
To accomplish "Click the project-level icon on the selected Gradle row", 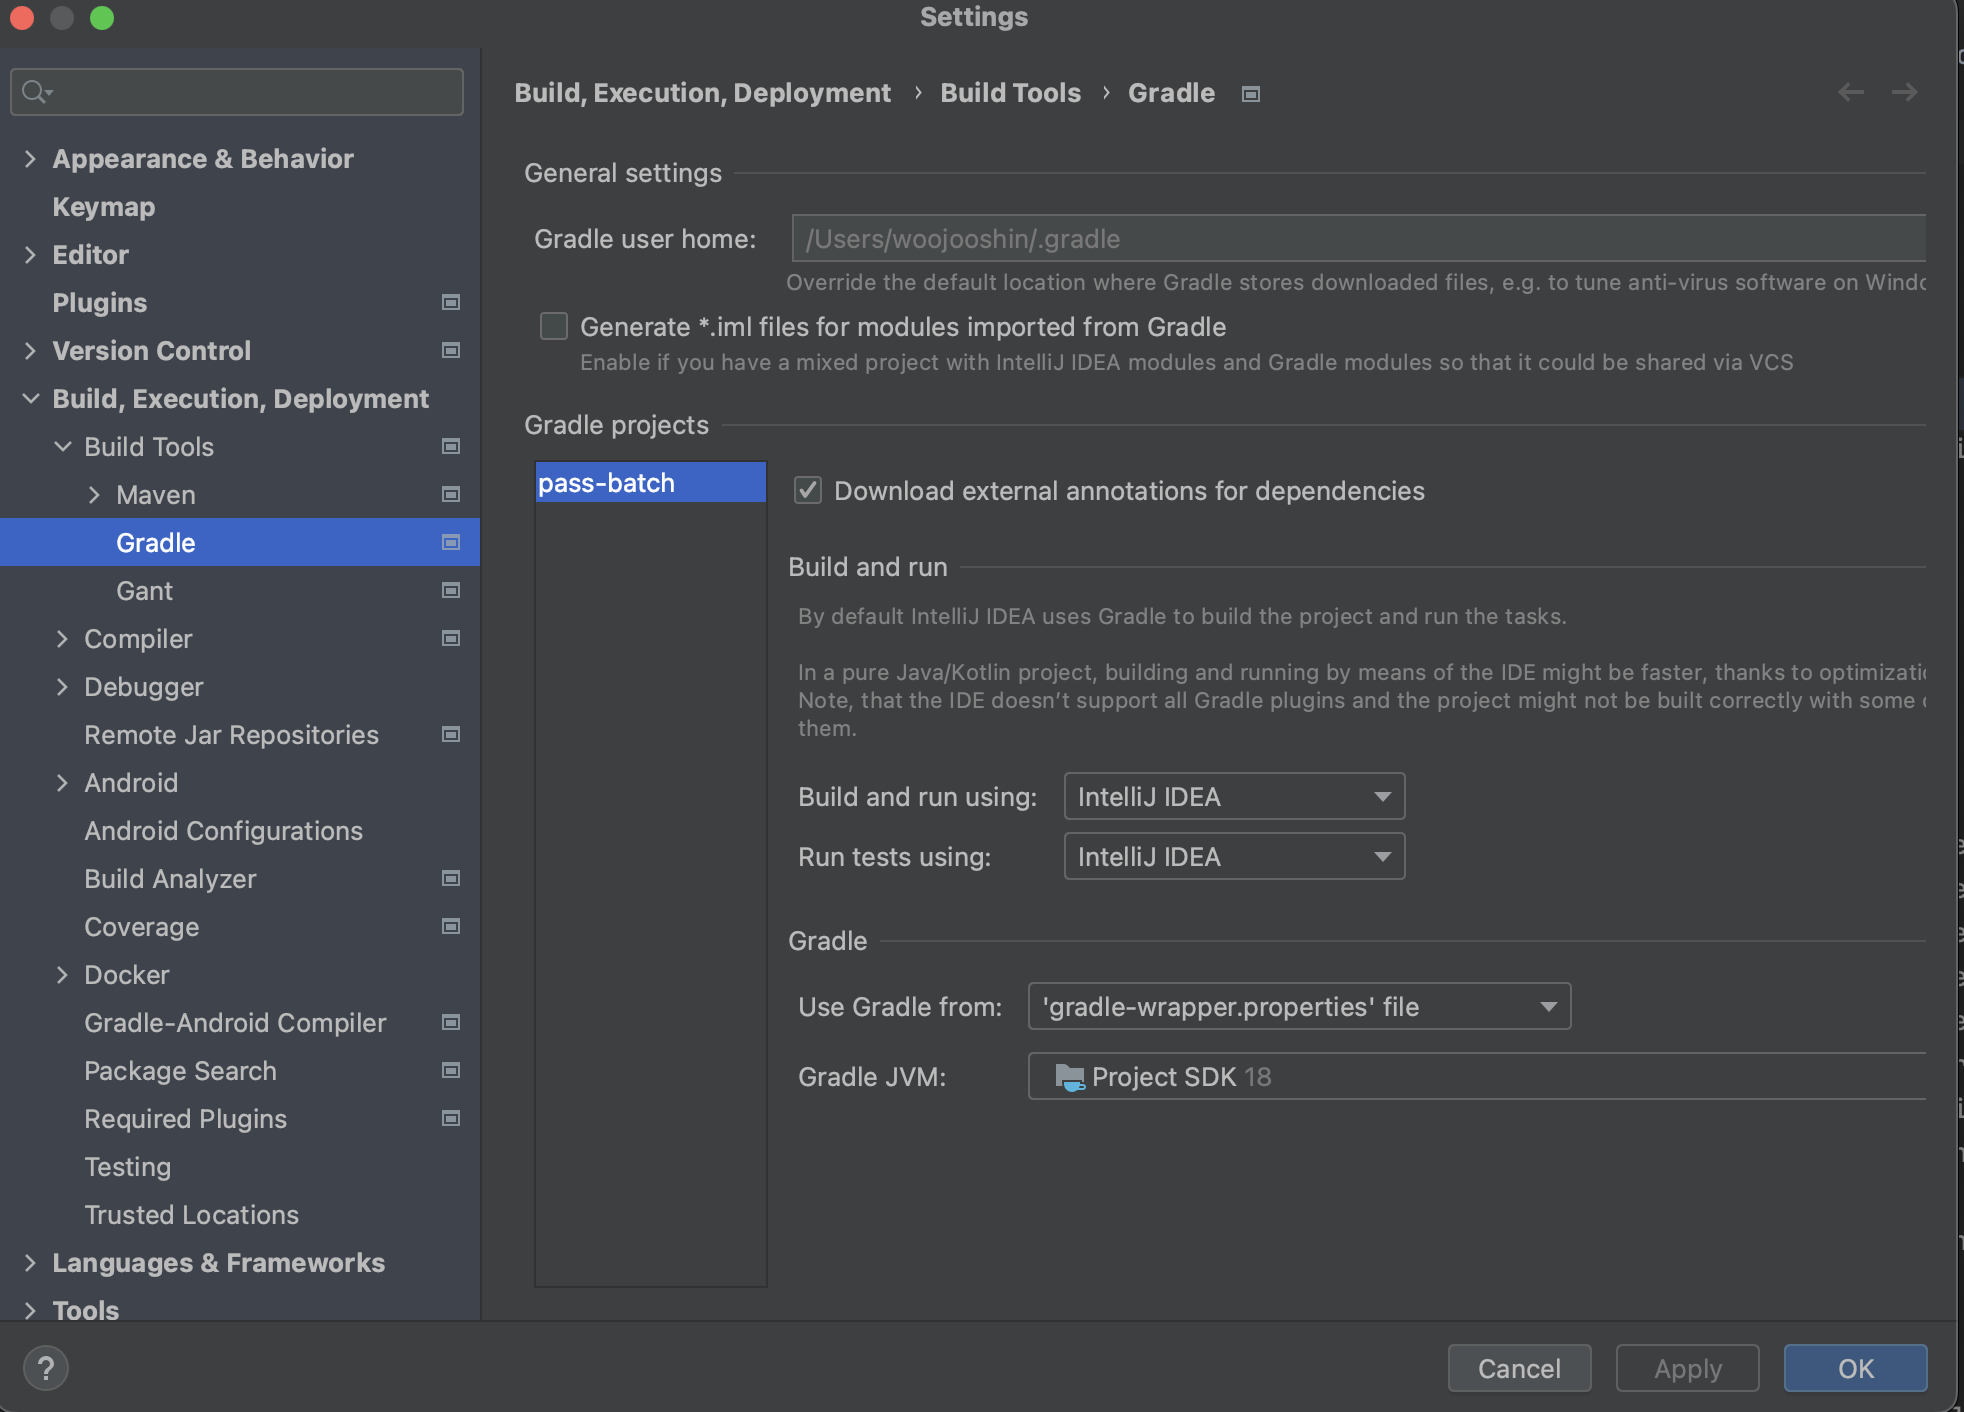I will (x=451, y=542).
